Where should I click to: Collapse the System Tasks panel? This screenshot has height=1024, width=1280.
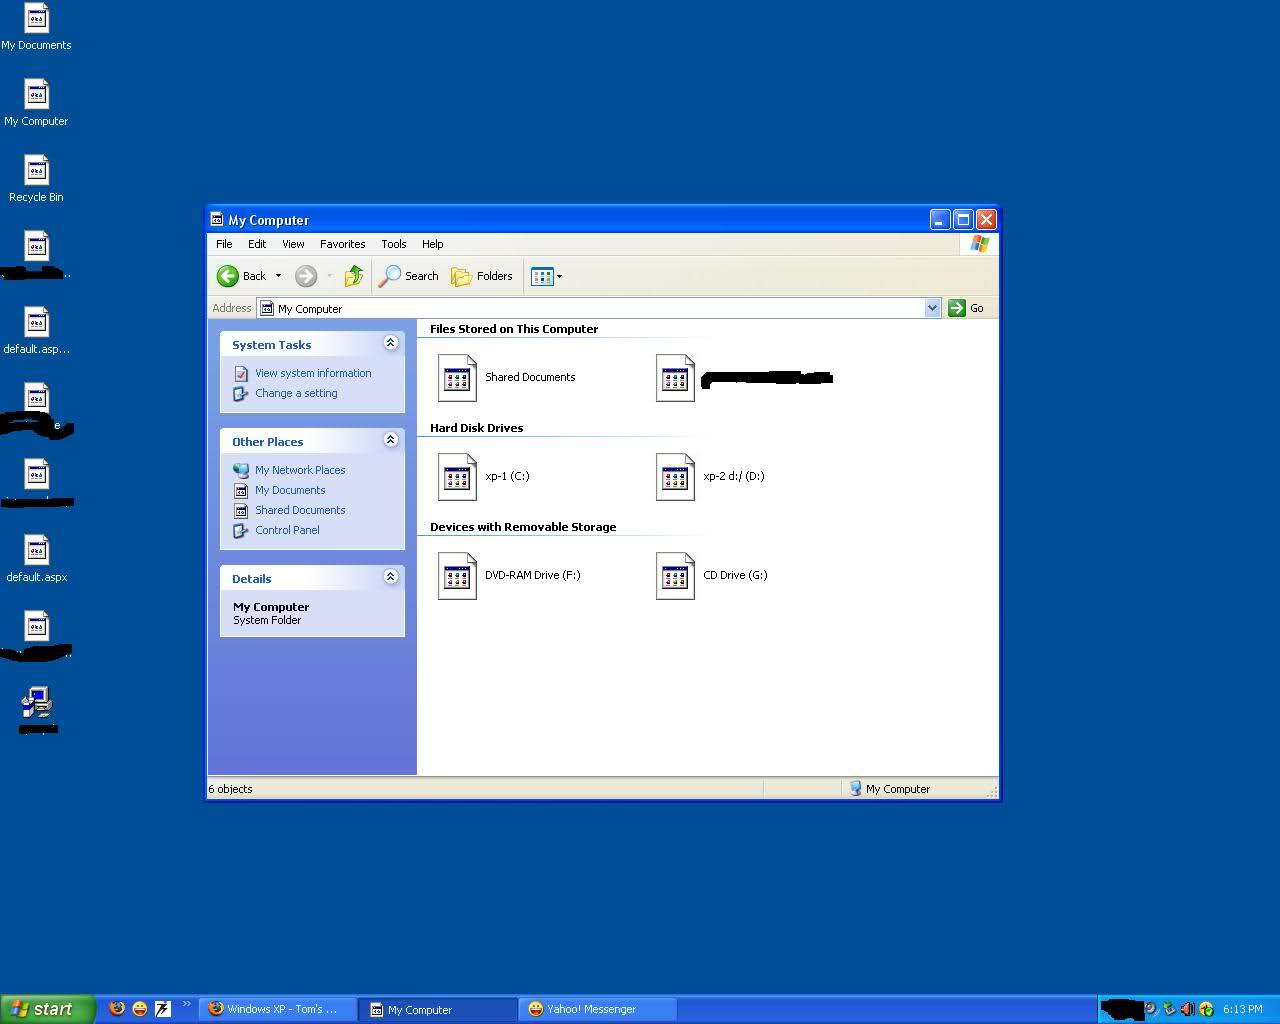[x=391, y=343]
